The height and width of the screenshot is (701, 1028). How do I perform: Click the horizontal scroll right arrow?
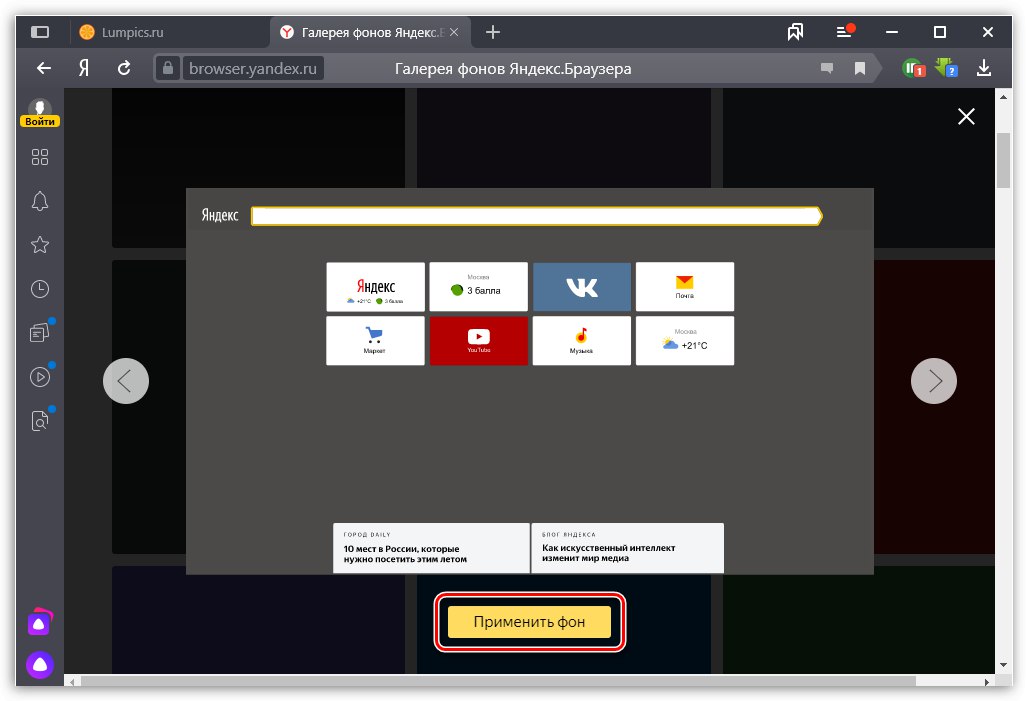987,682
